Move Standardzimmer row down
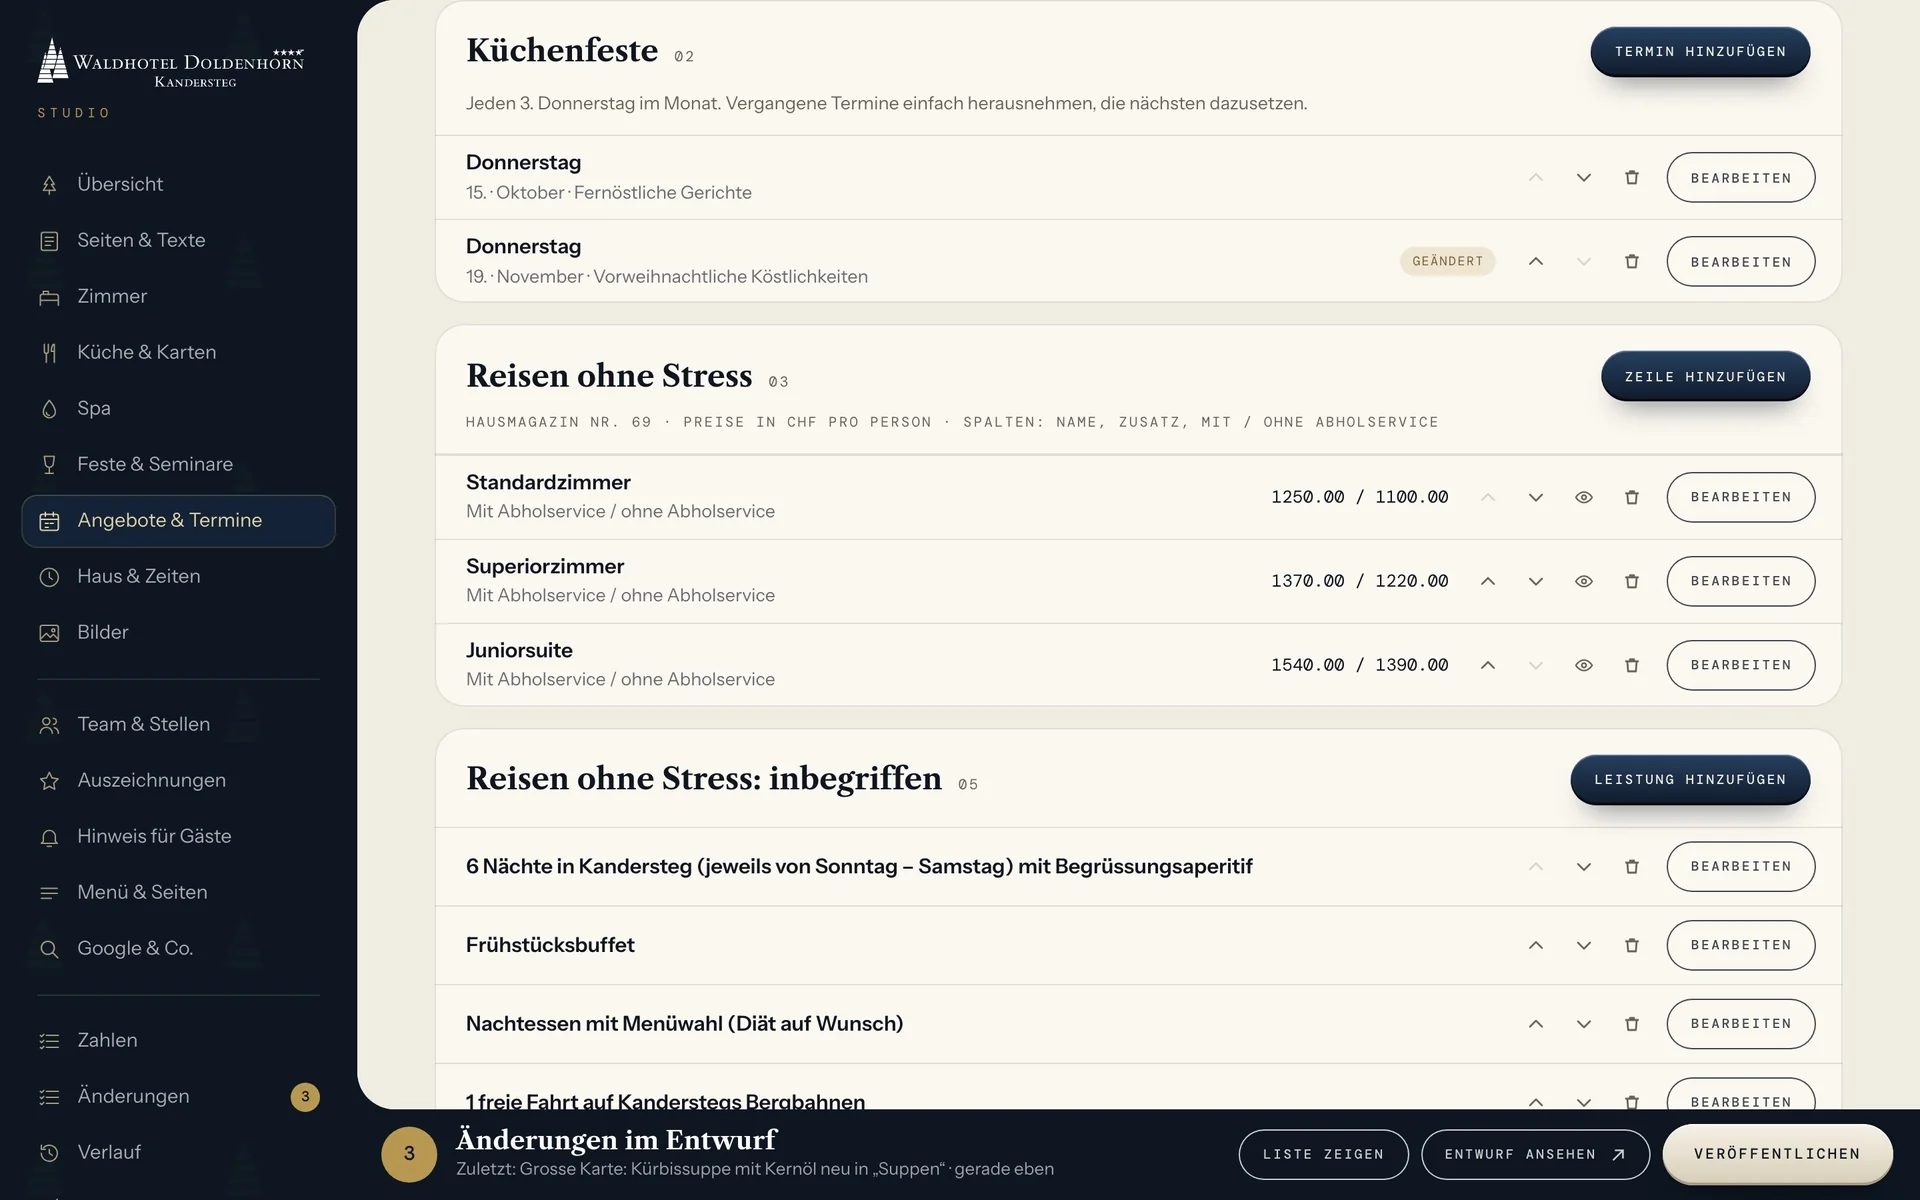The height and width of the screenshot is (1200, 1920). click(1536, 498)
